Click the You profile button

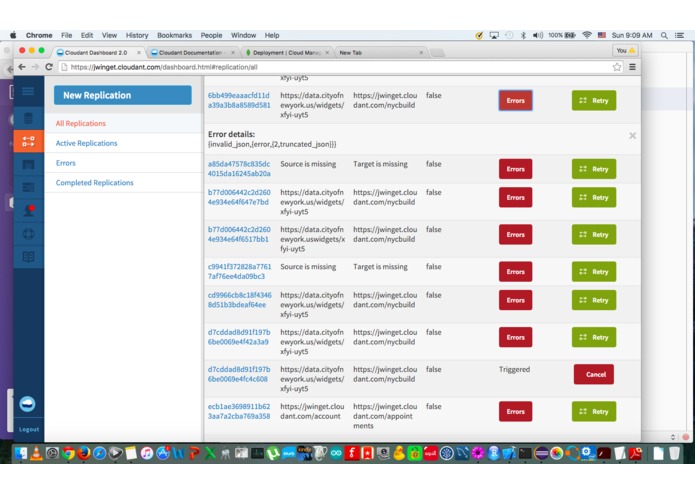(x=625, y=51)
